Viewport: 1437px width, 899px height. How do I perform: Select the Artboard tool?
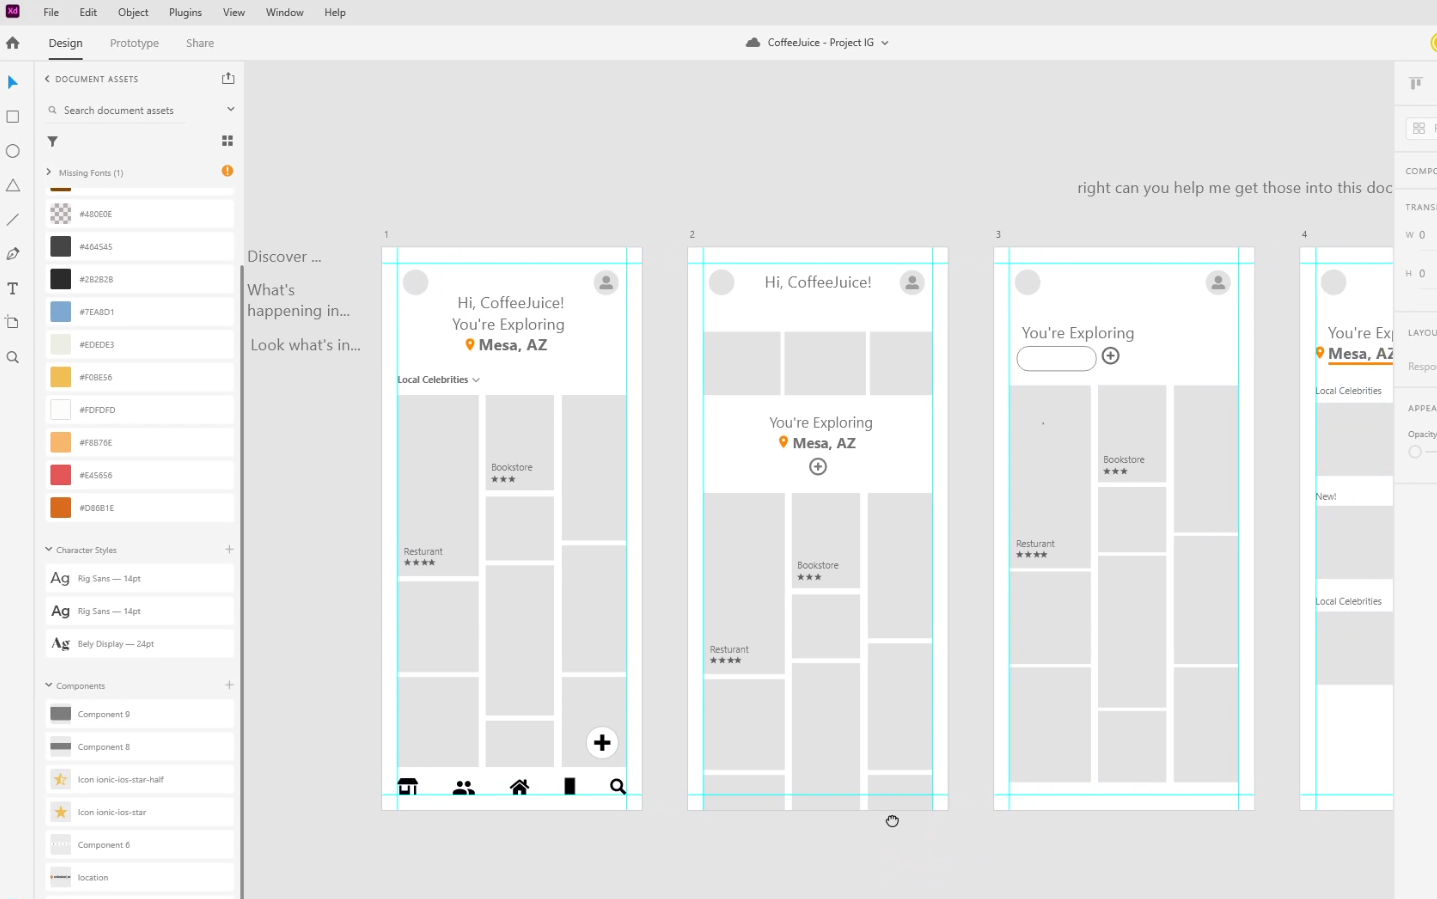[13, 322]
